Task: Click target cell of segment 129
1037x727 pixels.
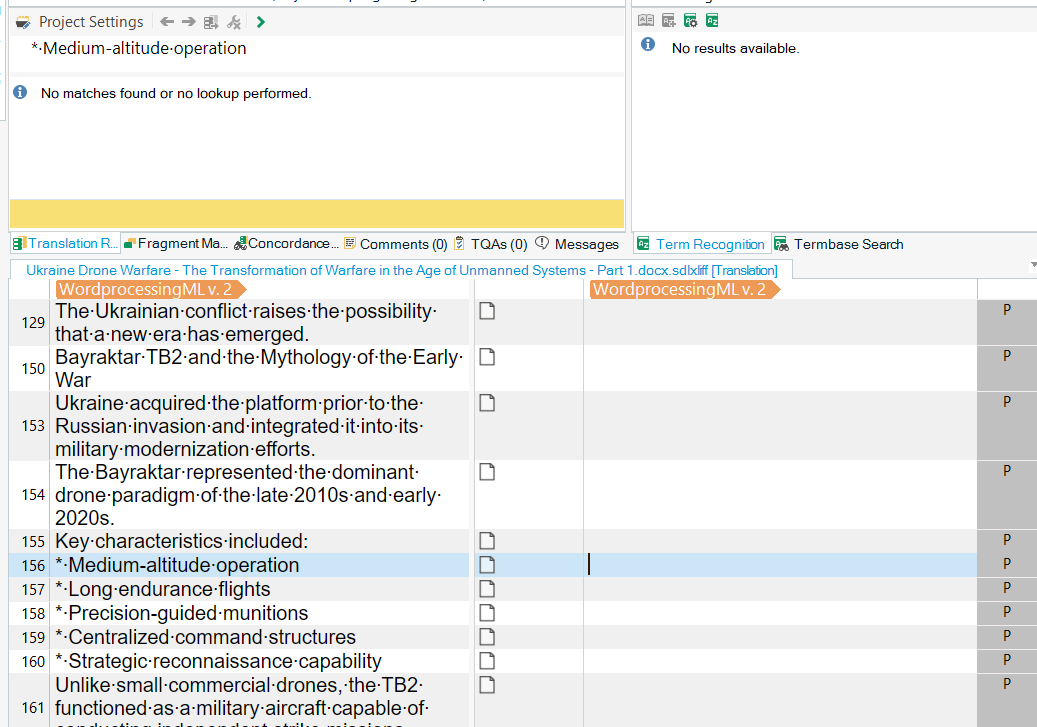Action: tap(780, 322)
